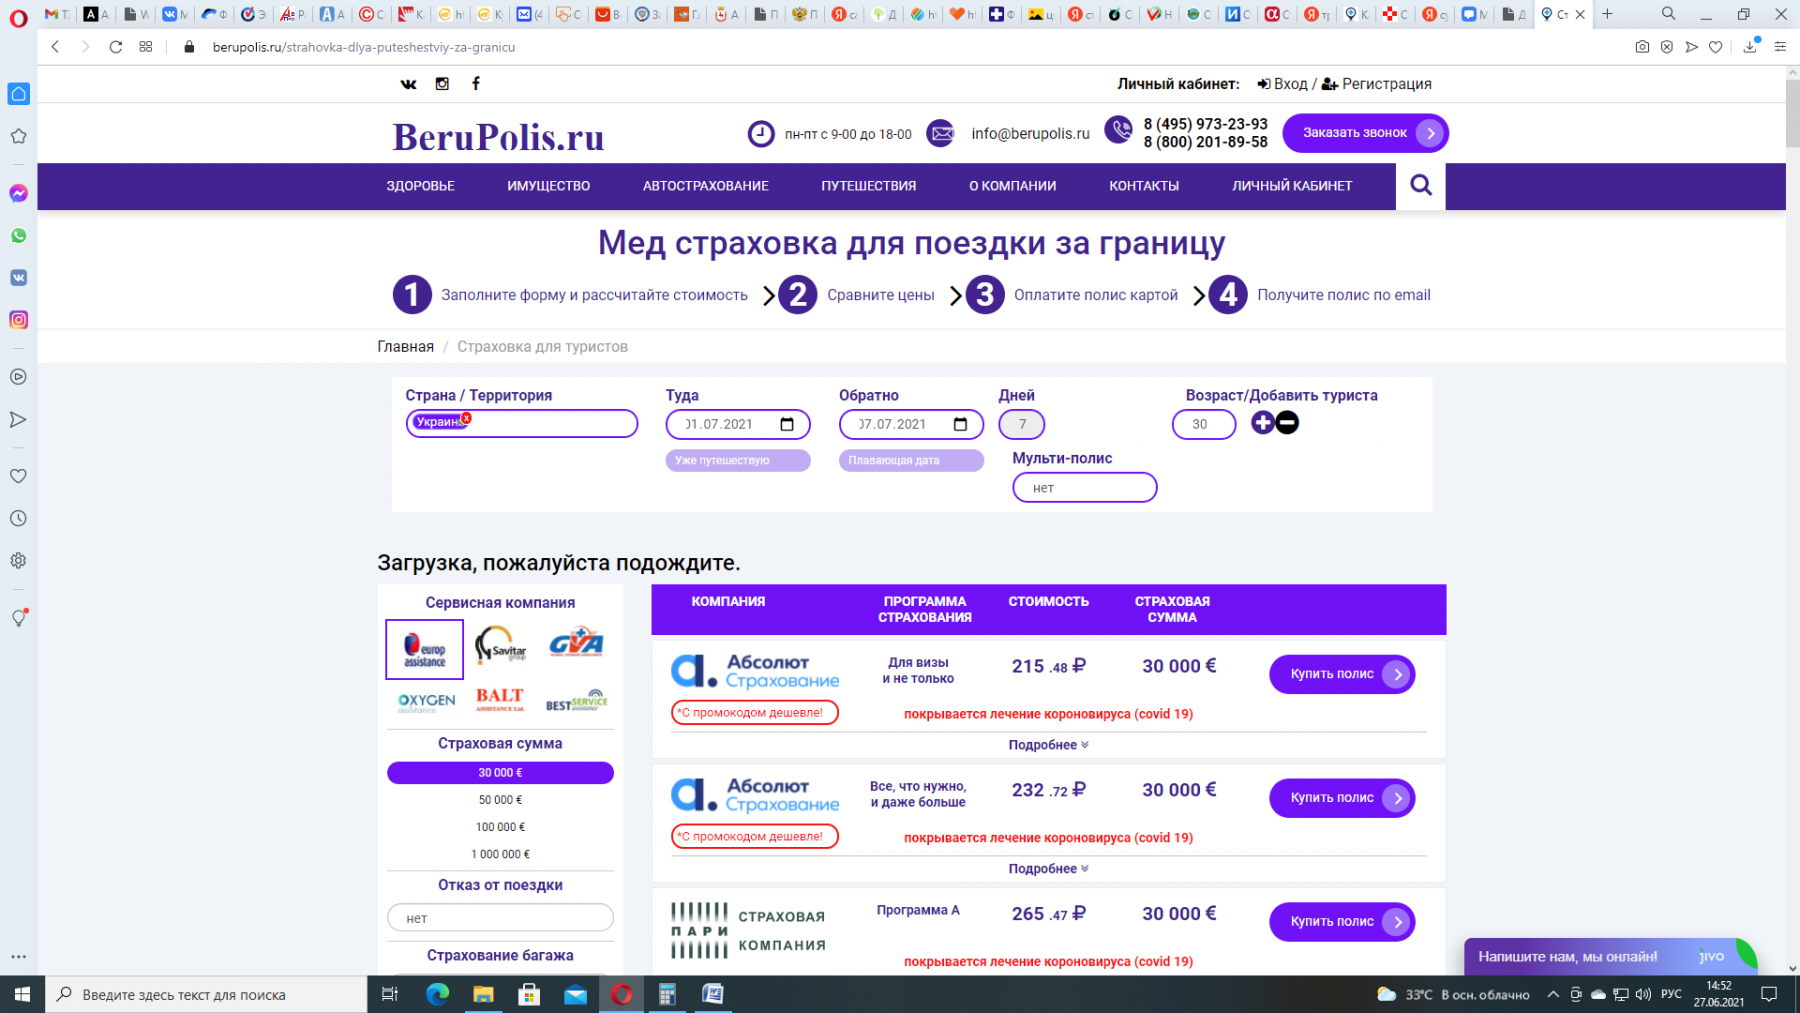The width and height of the screenshot is (1800, 1013).
Task: Open Windows Start menu
Action: point(22,994)
